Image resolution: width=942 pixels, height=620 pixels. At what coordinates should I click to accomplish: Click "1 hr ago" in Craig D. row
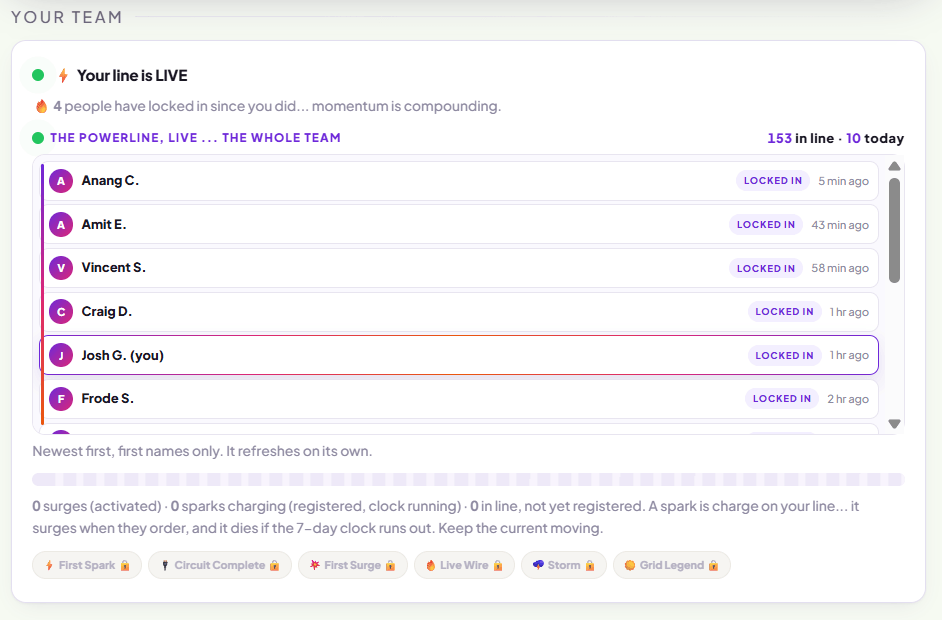point(849,312)
